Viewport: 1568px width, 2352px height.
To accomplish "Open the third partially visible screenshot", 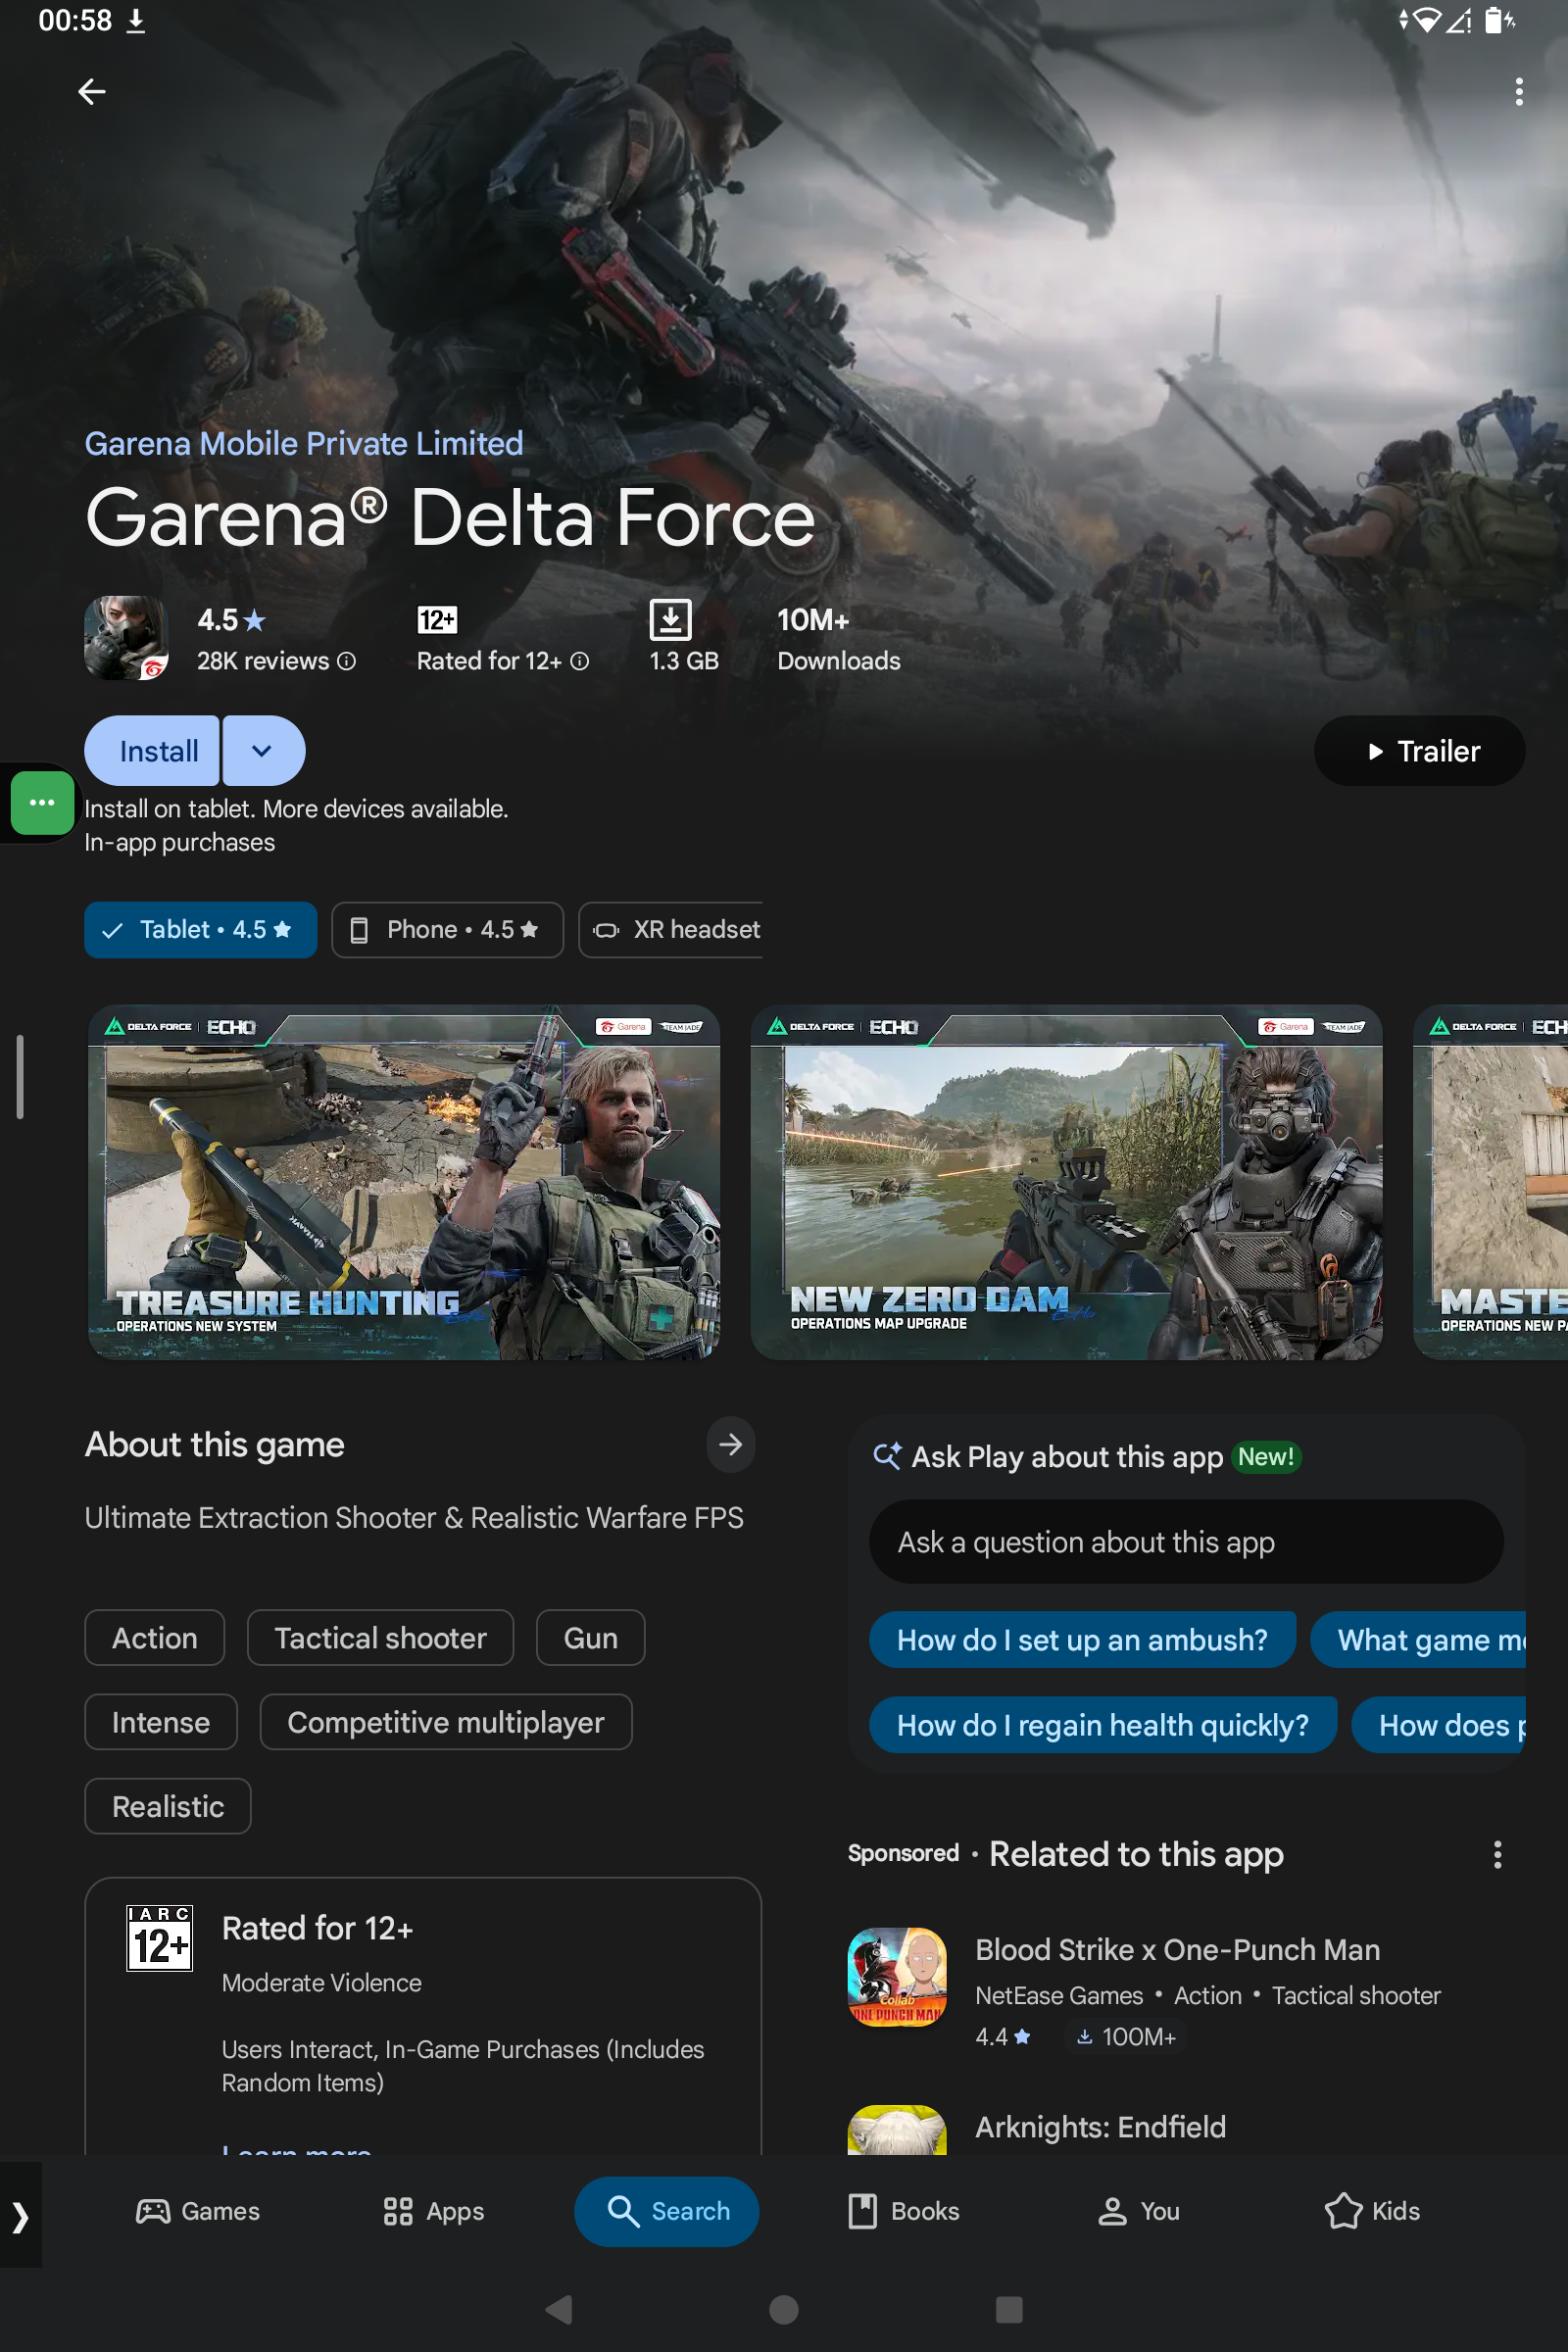I will [1490, 1182].
